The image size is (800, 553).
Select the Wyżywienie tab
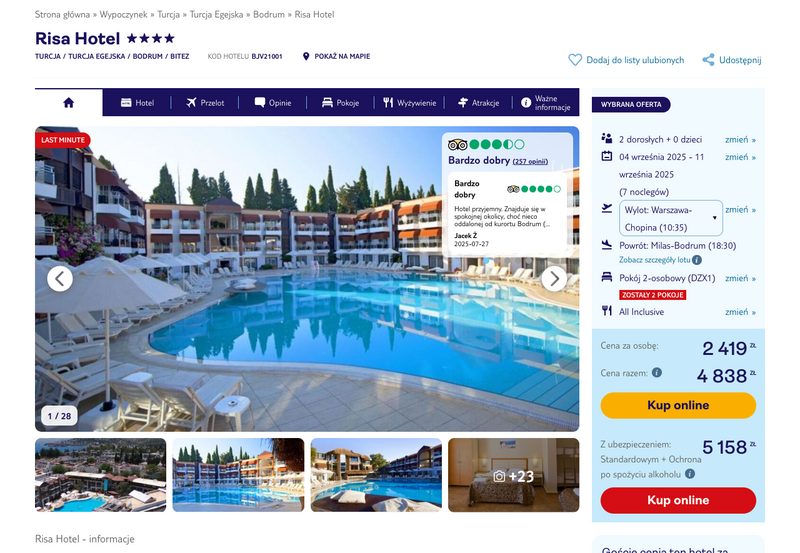click(x=410, y=103)
